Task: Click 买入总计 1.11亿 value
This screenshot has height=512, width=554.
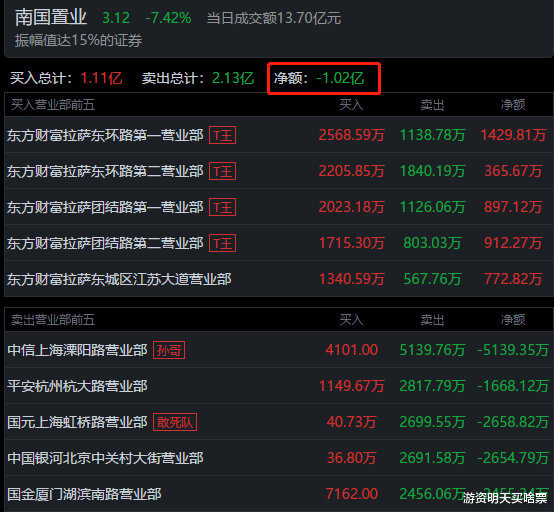Action: pos(101,78)
